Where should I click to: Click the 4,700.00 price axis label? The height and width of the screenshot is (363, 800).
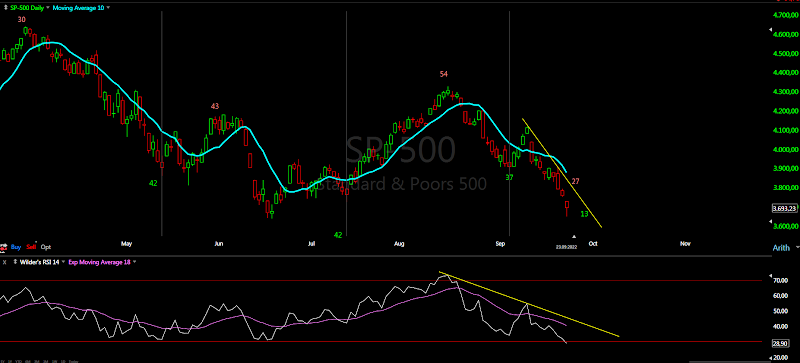(x=785, y=16)
